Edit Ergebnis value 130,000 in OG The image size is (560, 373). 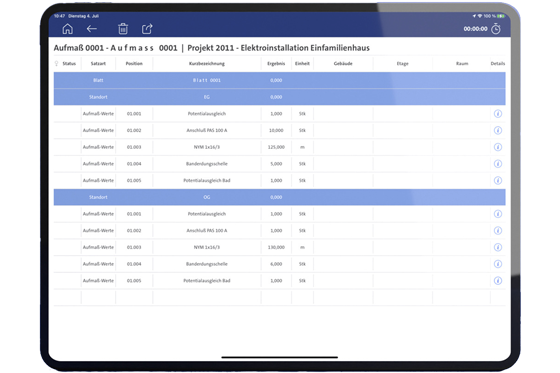click(276, 247)
